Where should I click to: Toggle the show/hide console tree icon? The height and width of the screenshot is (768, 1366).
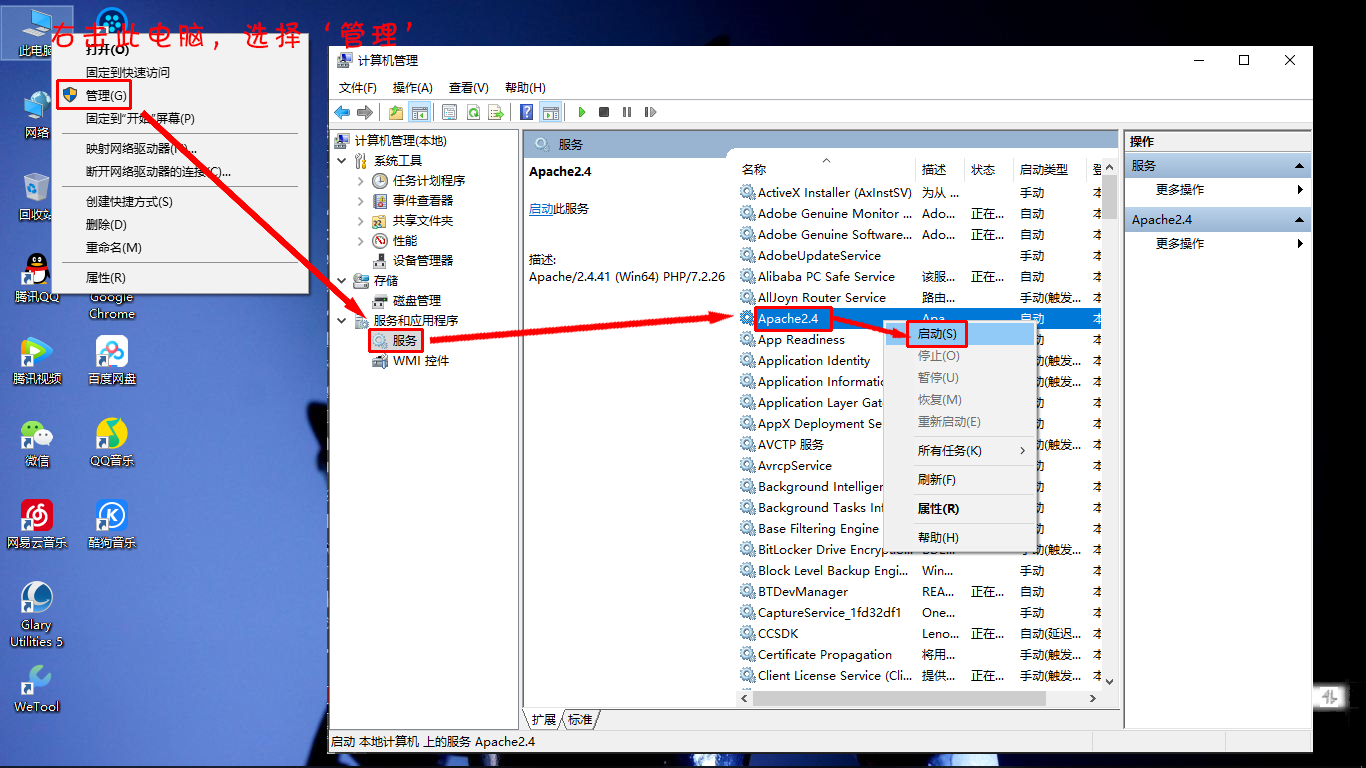[x=419, y=112]
